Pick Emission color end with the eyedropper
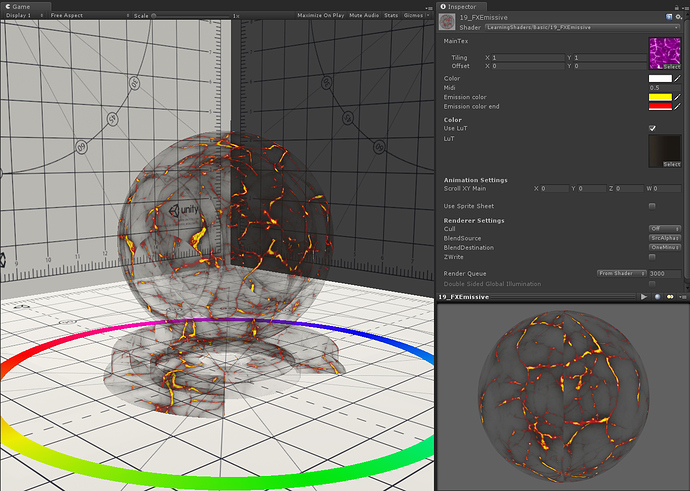The image size is (690, 491). coord(677,106)
